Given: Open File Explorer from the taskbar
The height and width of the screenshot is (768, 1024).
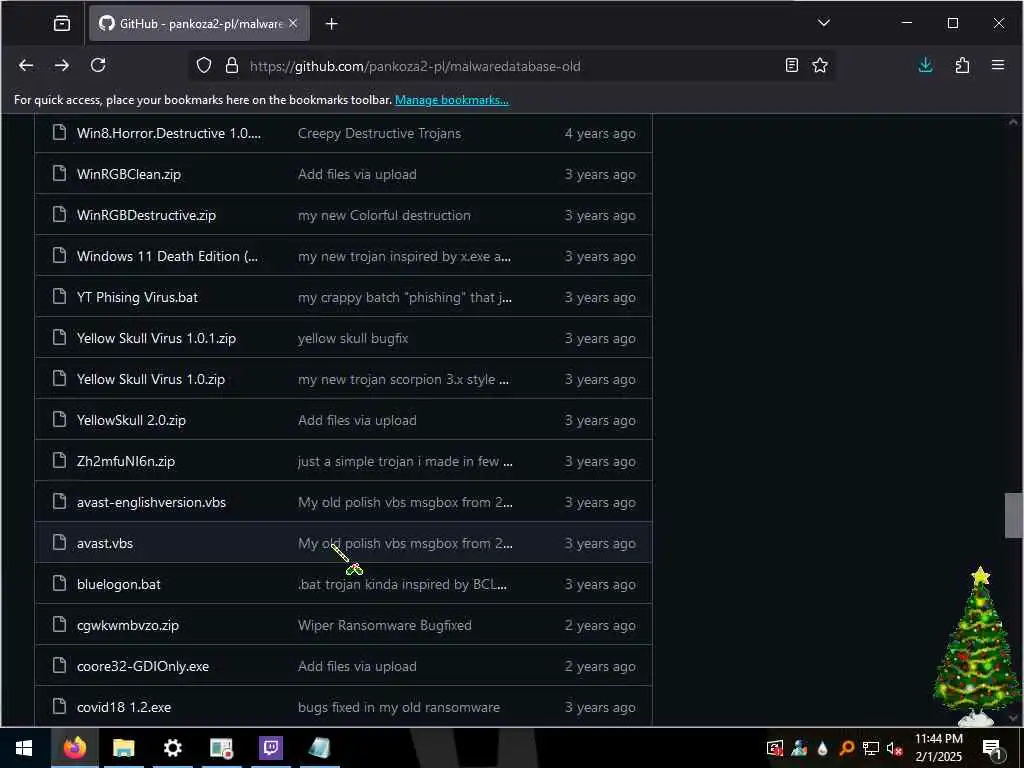Looking at the screenshot, I should 123,748.
